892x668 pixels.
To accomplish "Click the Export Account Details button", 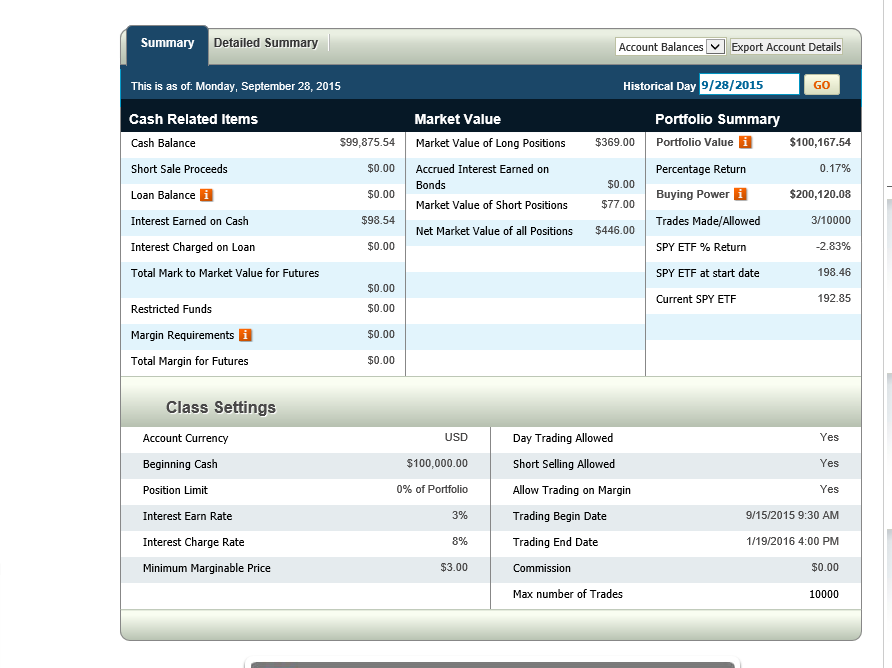I will click(x=786, y=47).
